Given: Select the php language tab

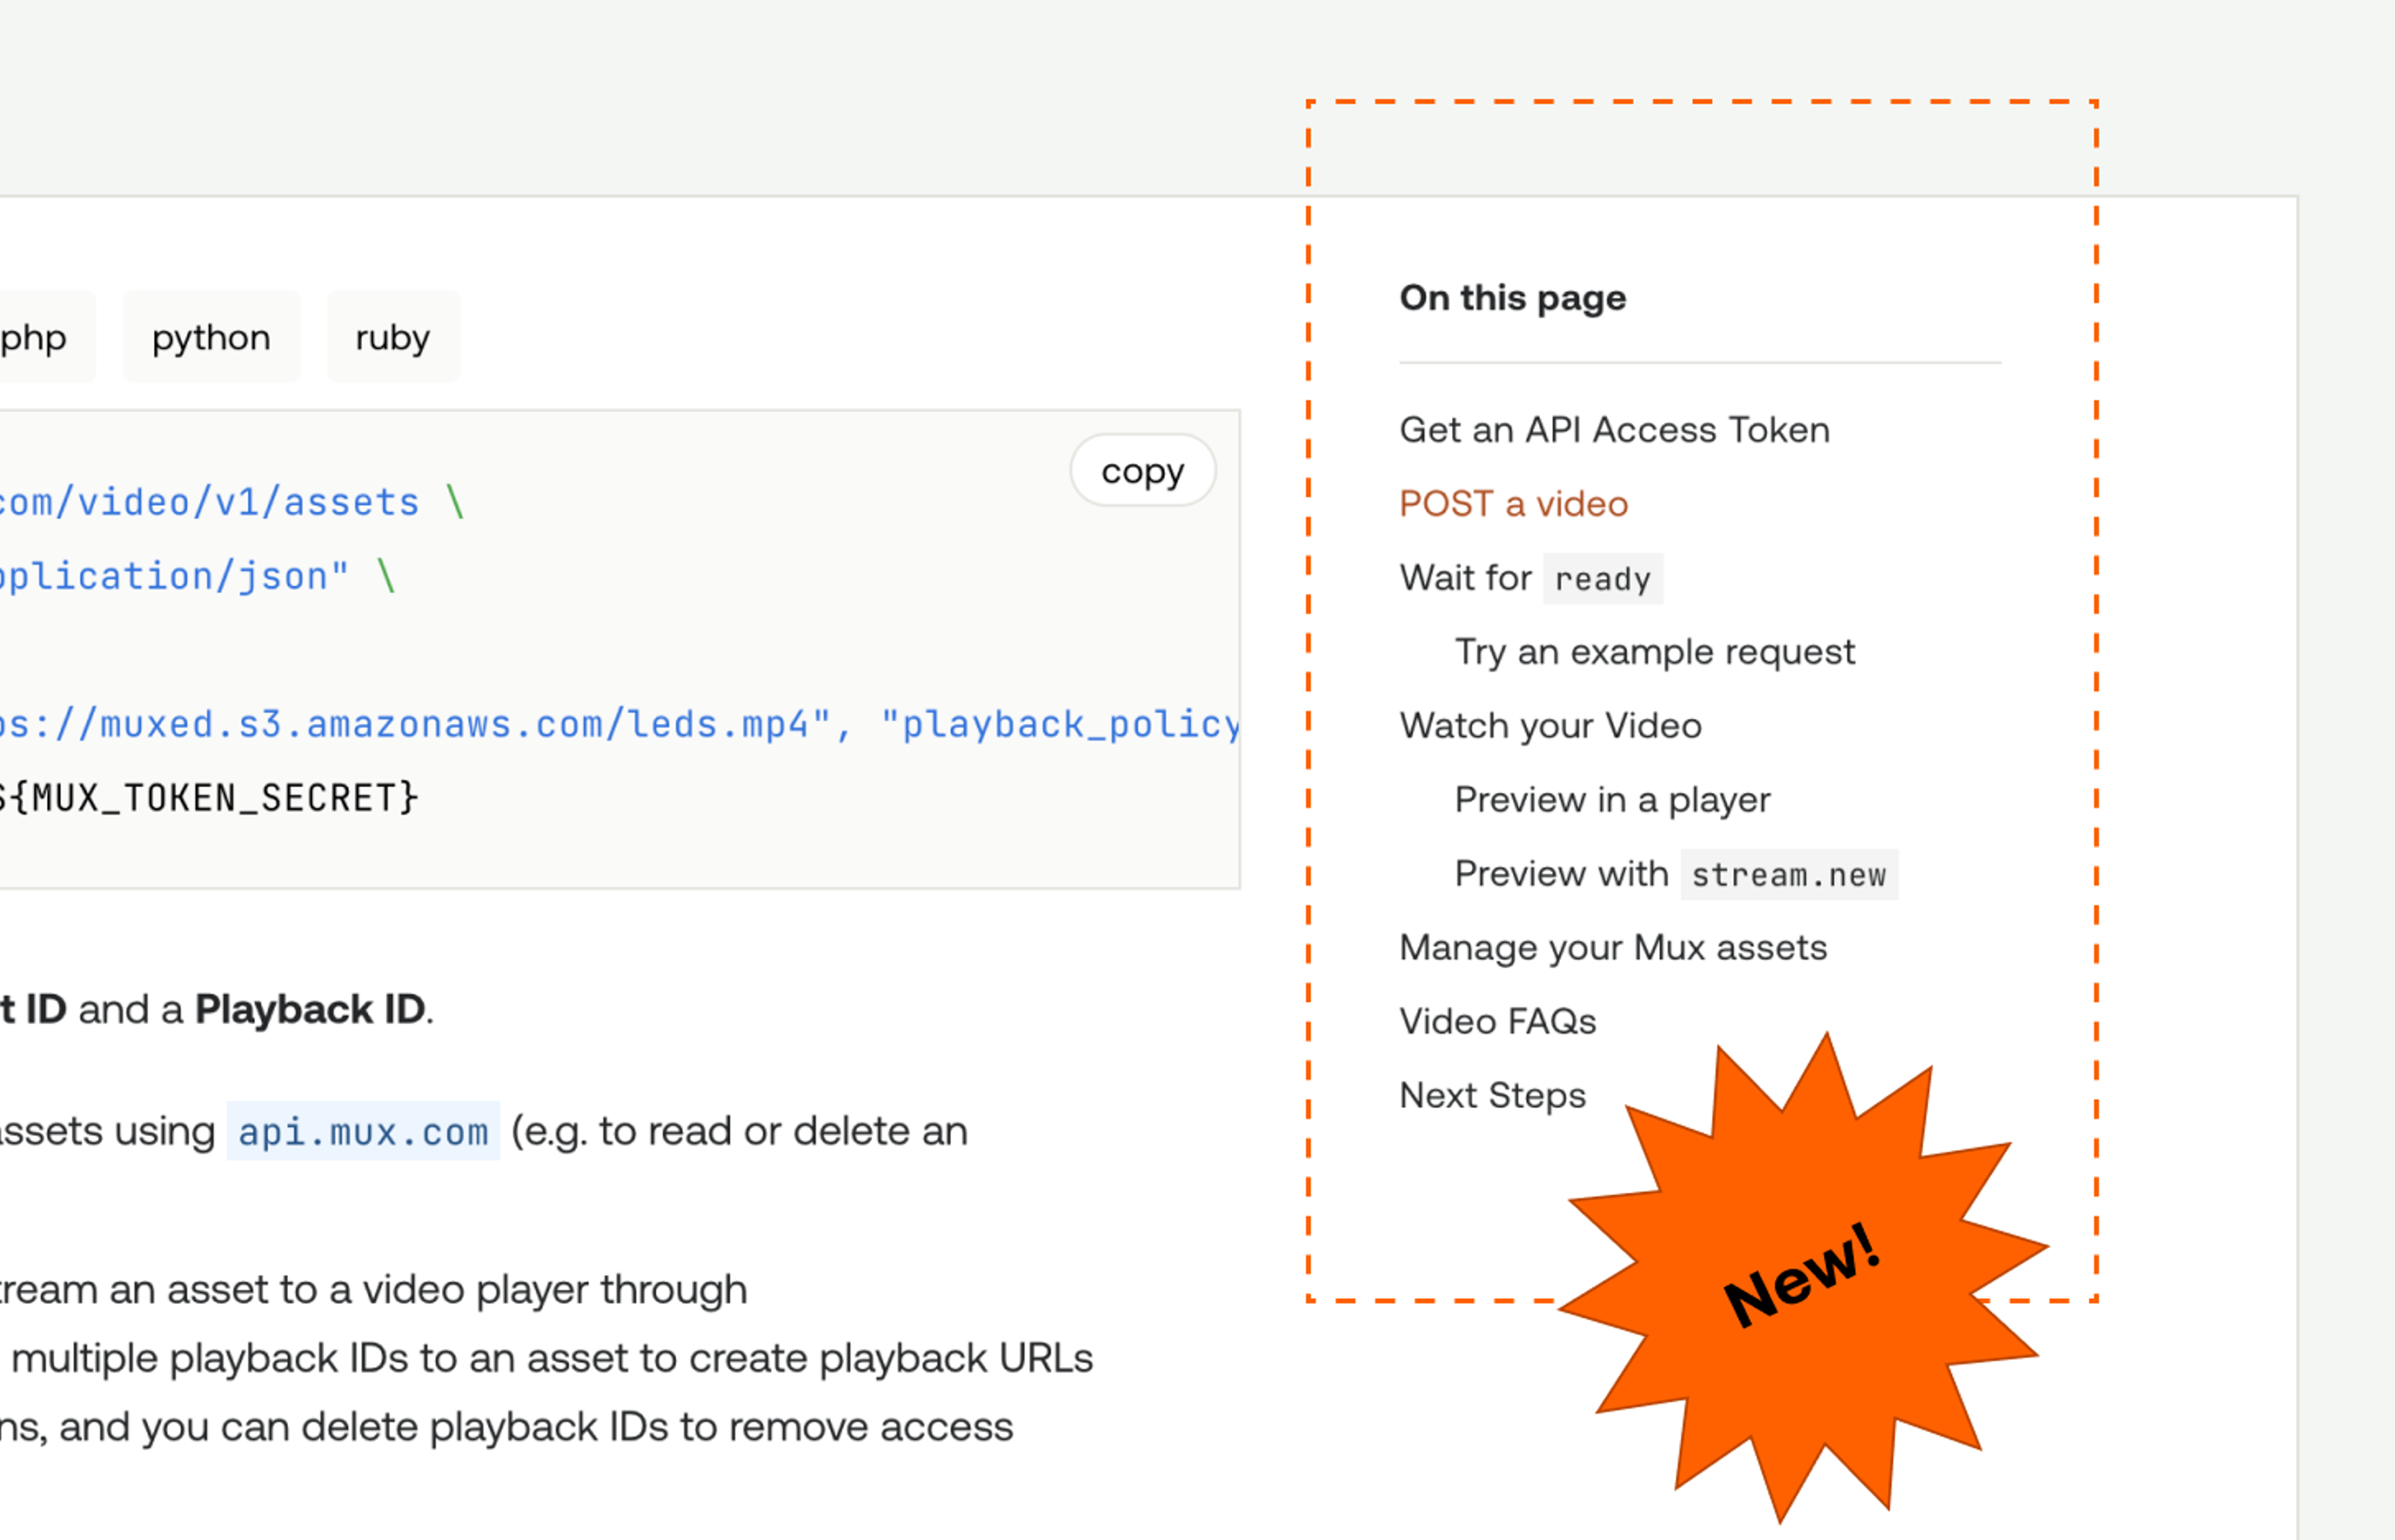Looking at the screenshot, I should [35, 338].
